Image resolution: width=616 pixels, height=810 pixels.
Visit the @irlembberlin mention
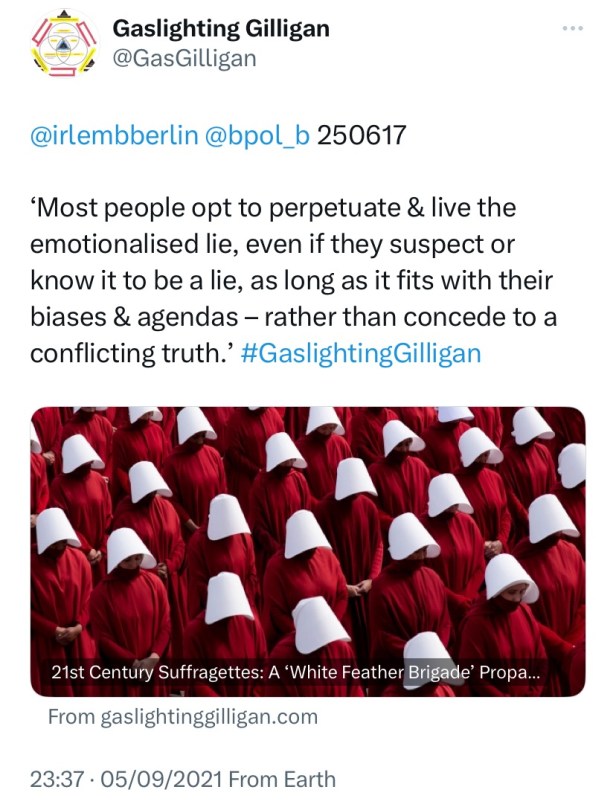coord(114,135)
